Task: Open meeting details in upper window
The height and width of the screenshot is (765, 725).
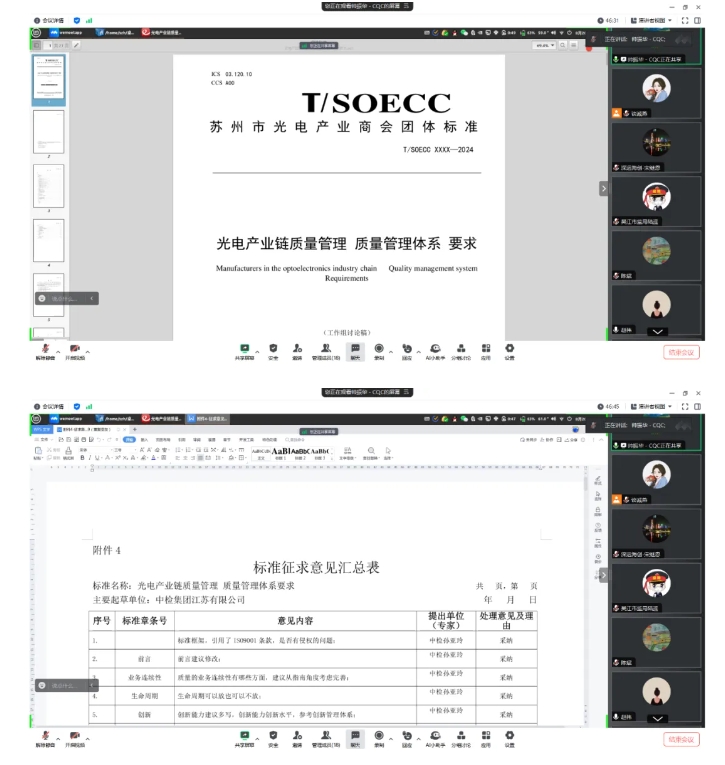Action: click(49, 20)
